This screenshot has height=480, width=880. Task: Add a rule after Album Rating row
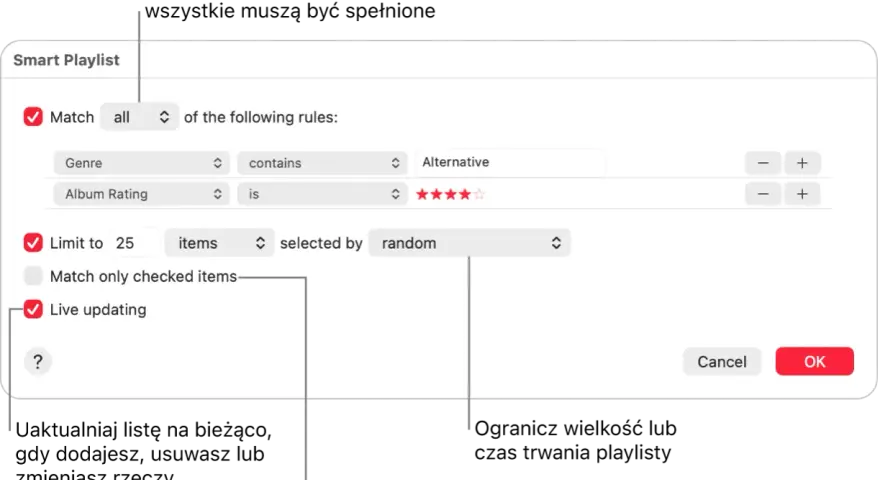click(x=802, y=194)
